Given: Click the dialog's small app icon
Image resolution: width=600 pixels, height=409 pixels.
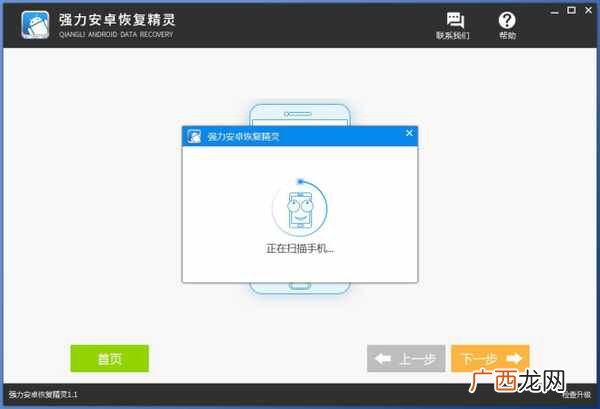Looking at the screenshot, I should [x=194, y=136].
